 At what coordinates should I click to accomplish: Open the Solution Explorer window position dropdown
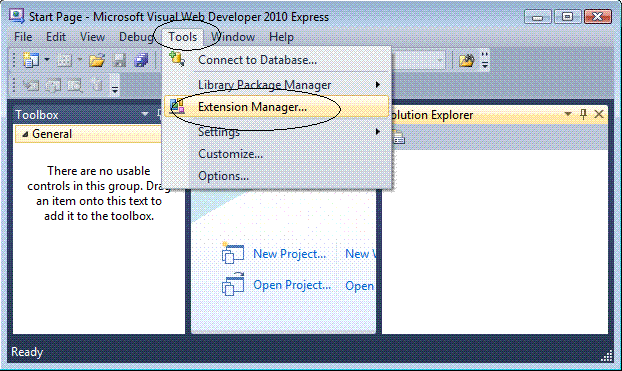click(568, 114)
